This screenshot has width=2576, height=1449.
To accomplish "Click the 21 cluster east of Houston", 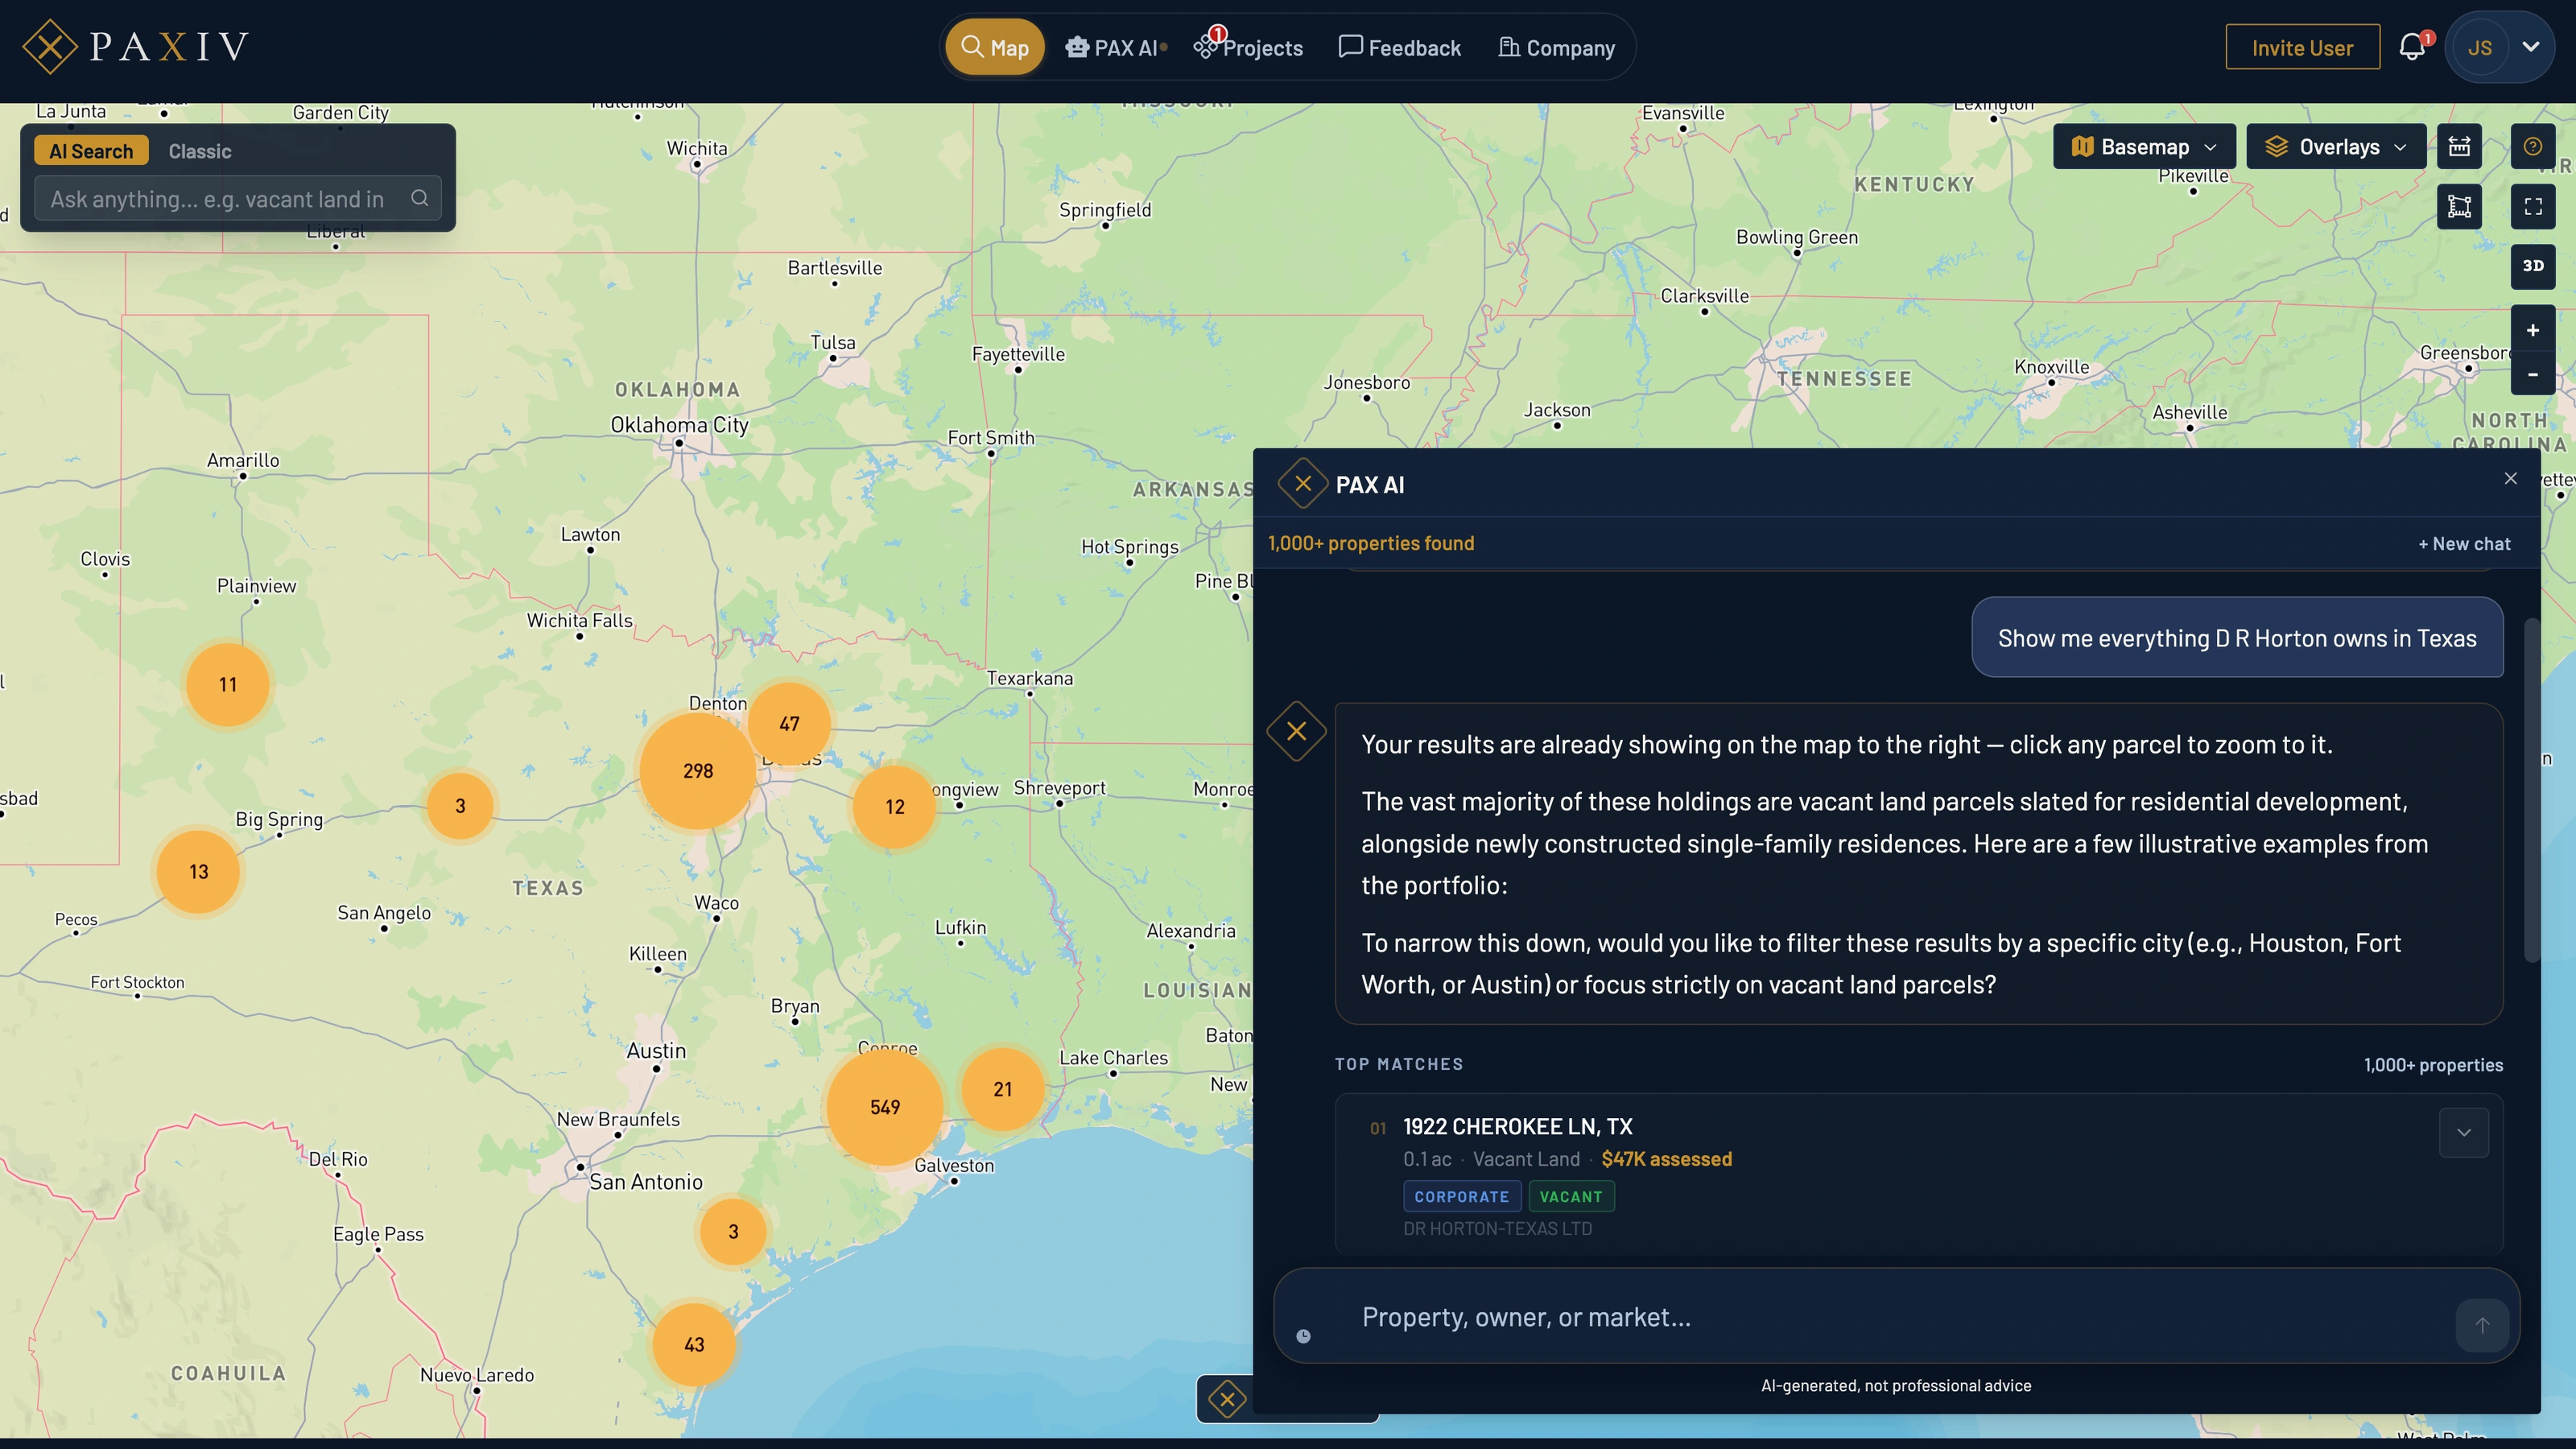I will (x=1002, y=1089).
